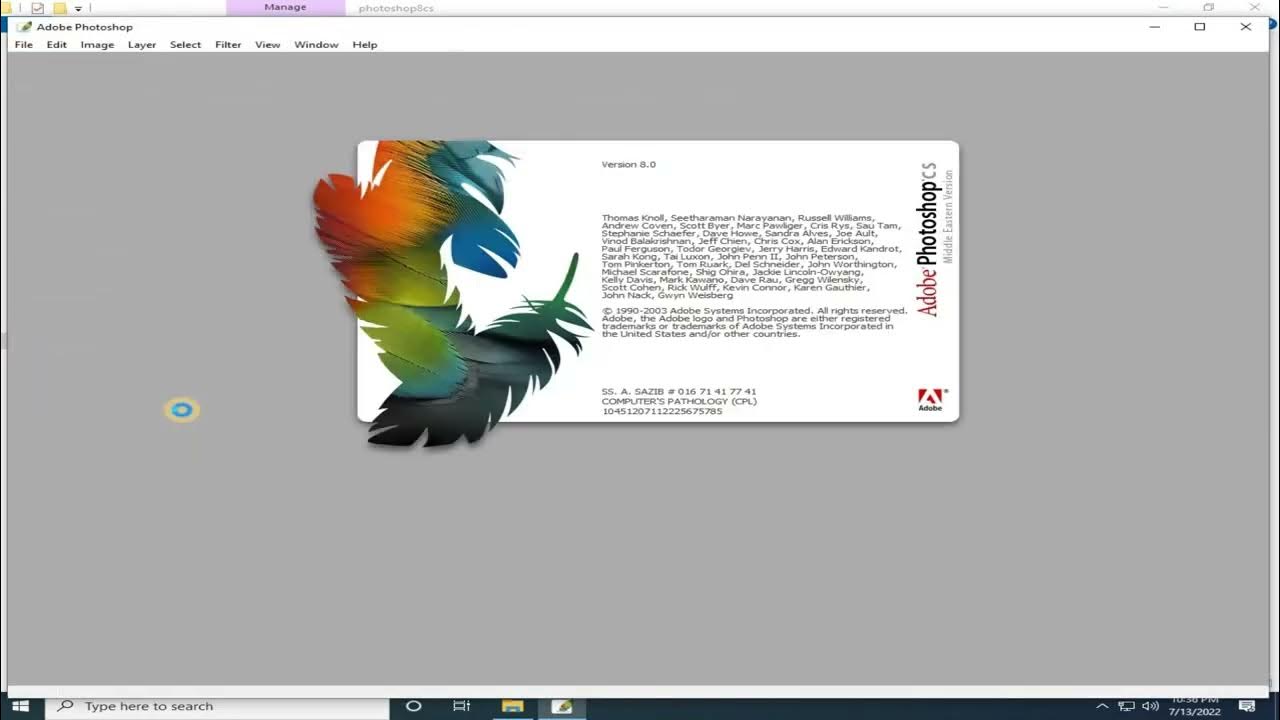Click the new folder icon in Explorer toolbar
This screenshot has height=720, width=1280.
[60, 8]
